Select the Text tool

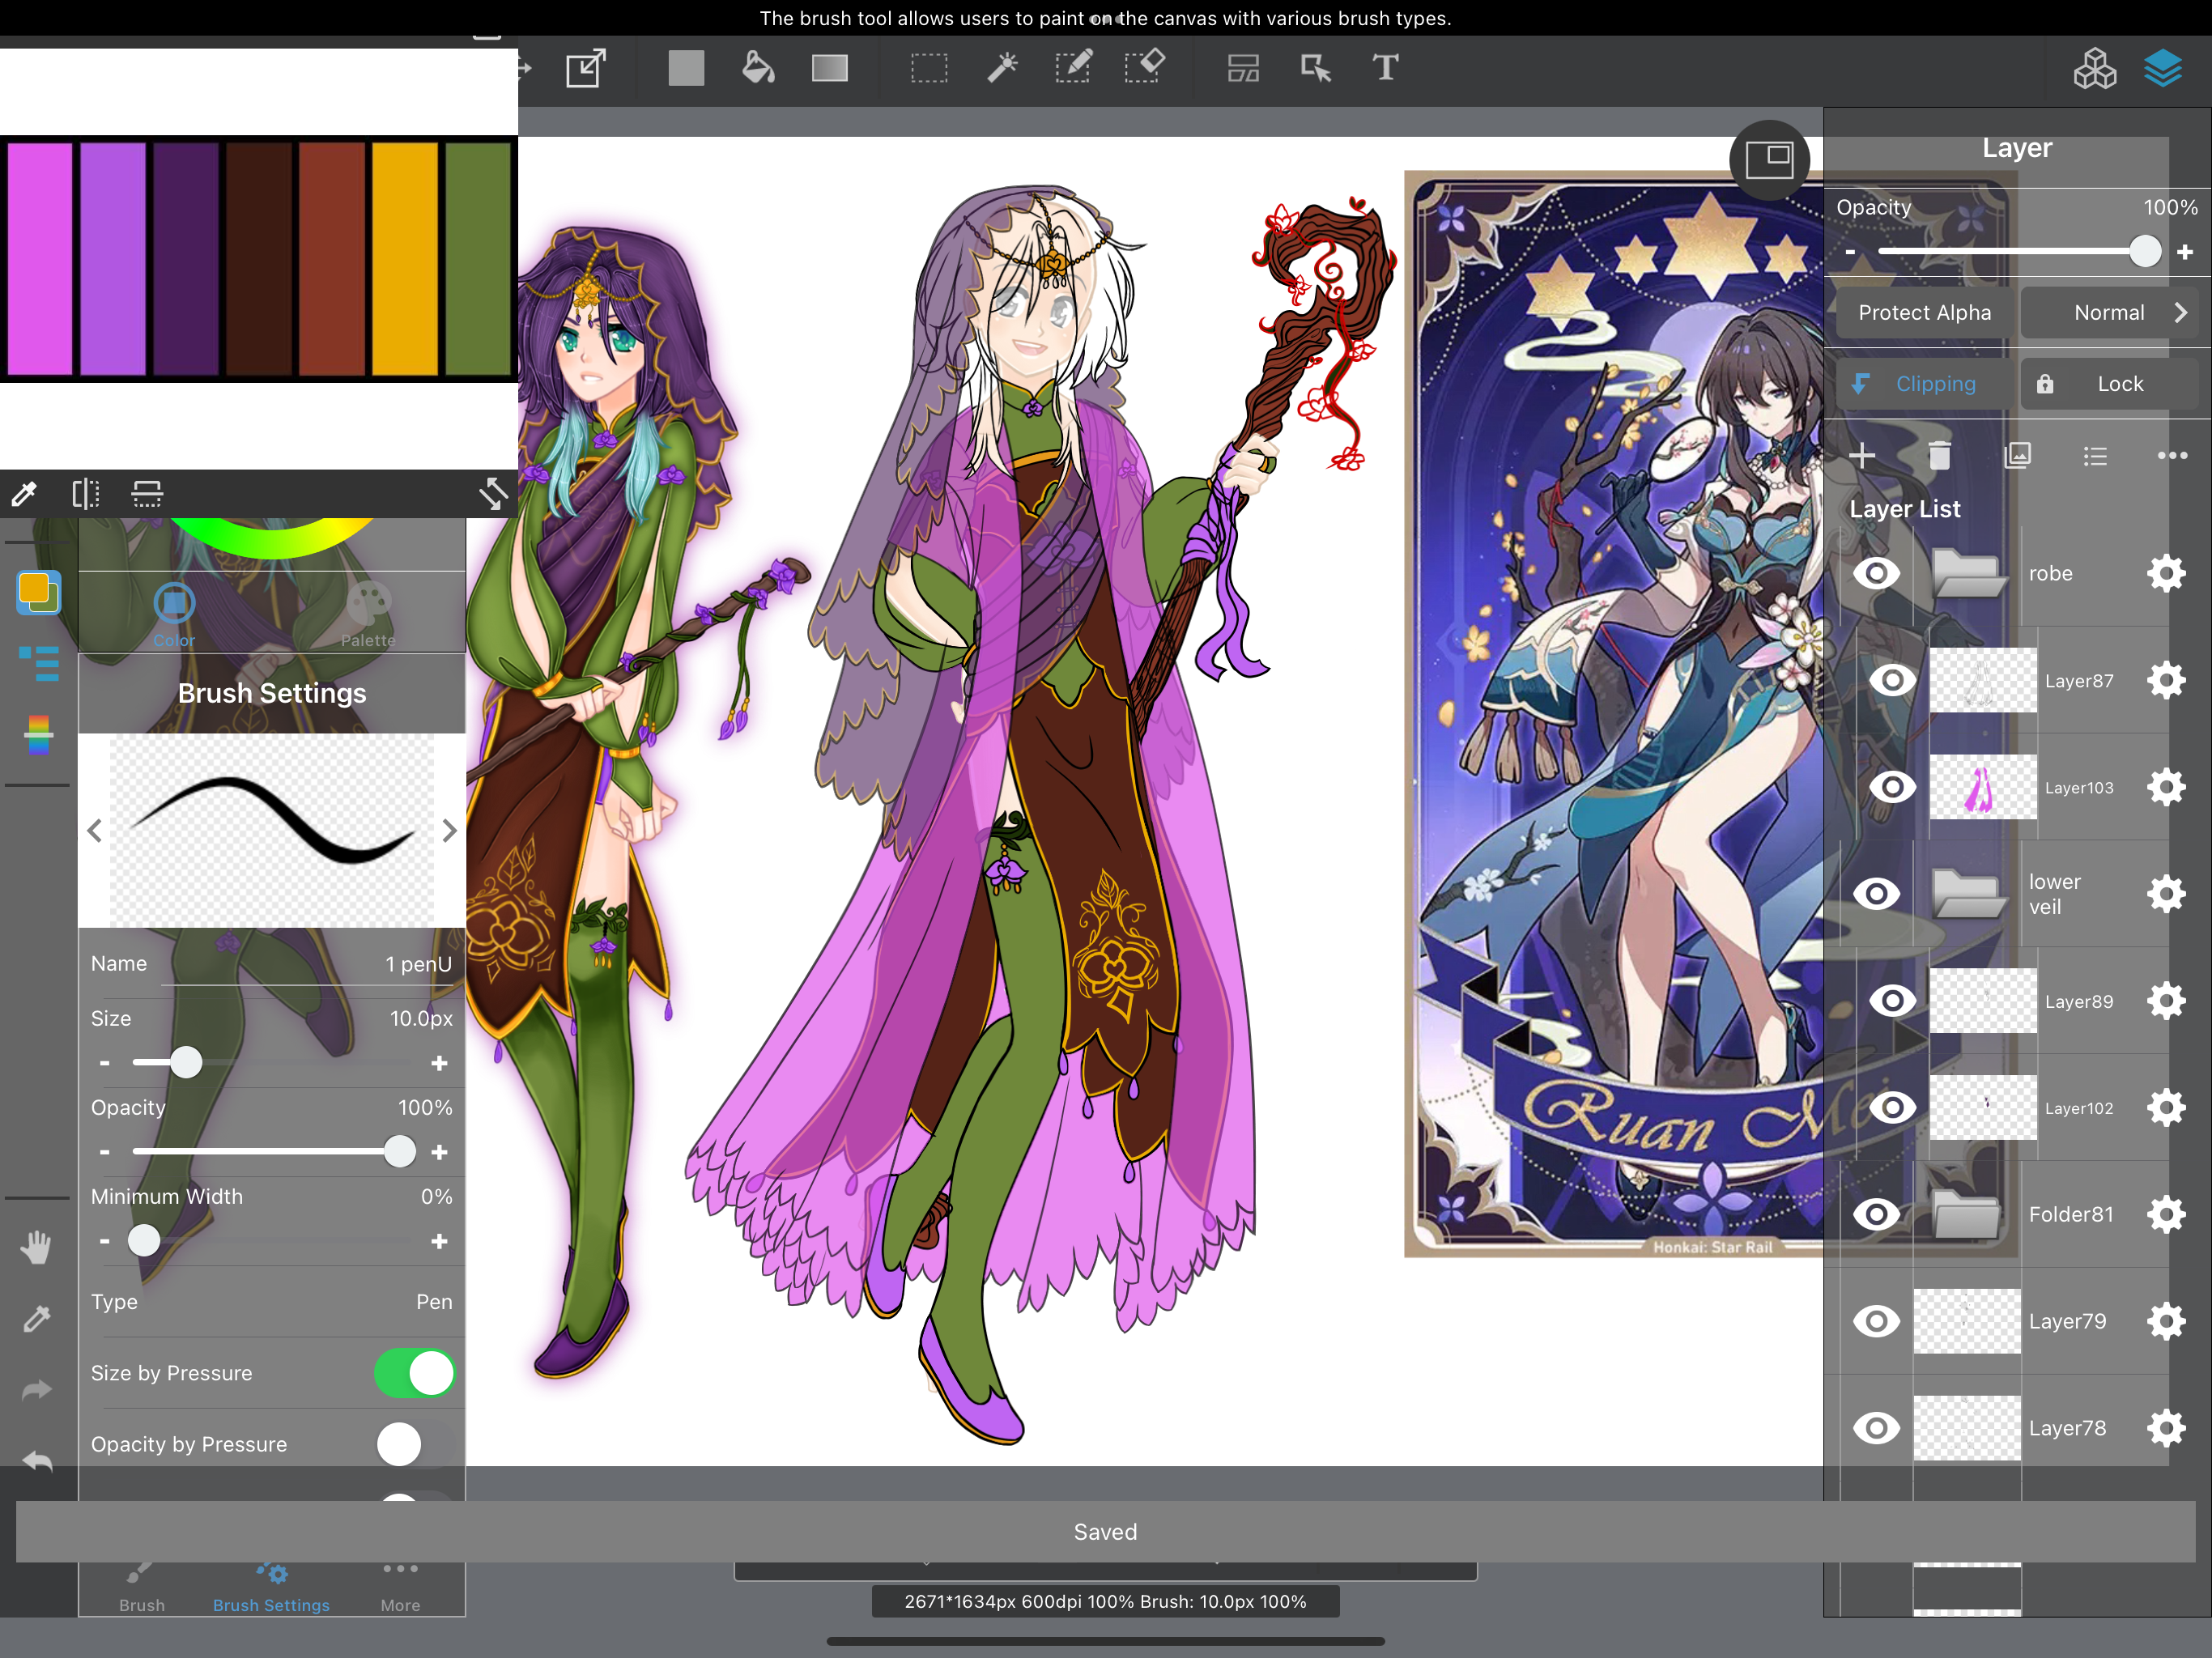(x=1385, y=68)
